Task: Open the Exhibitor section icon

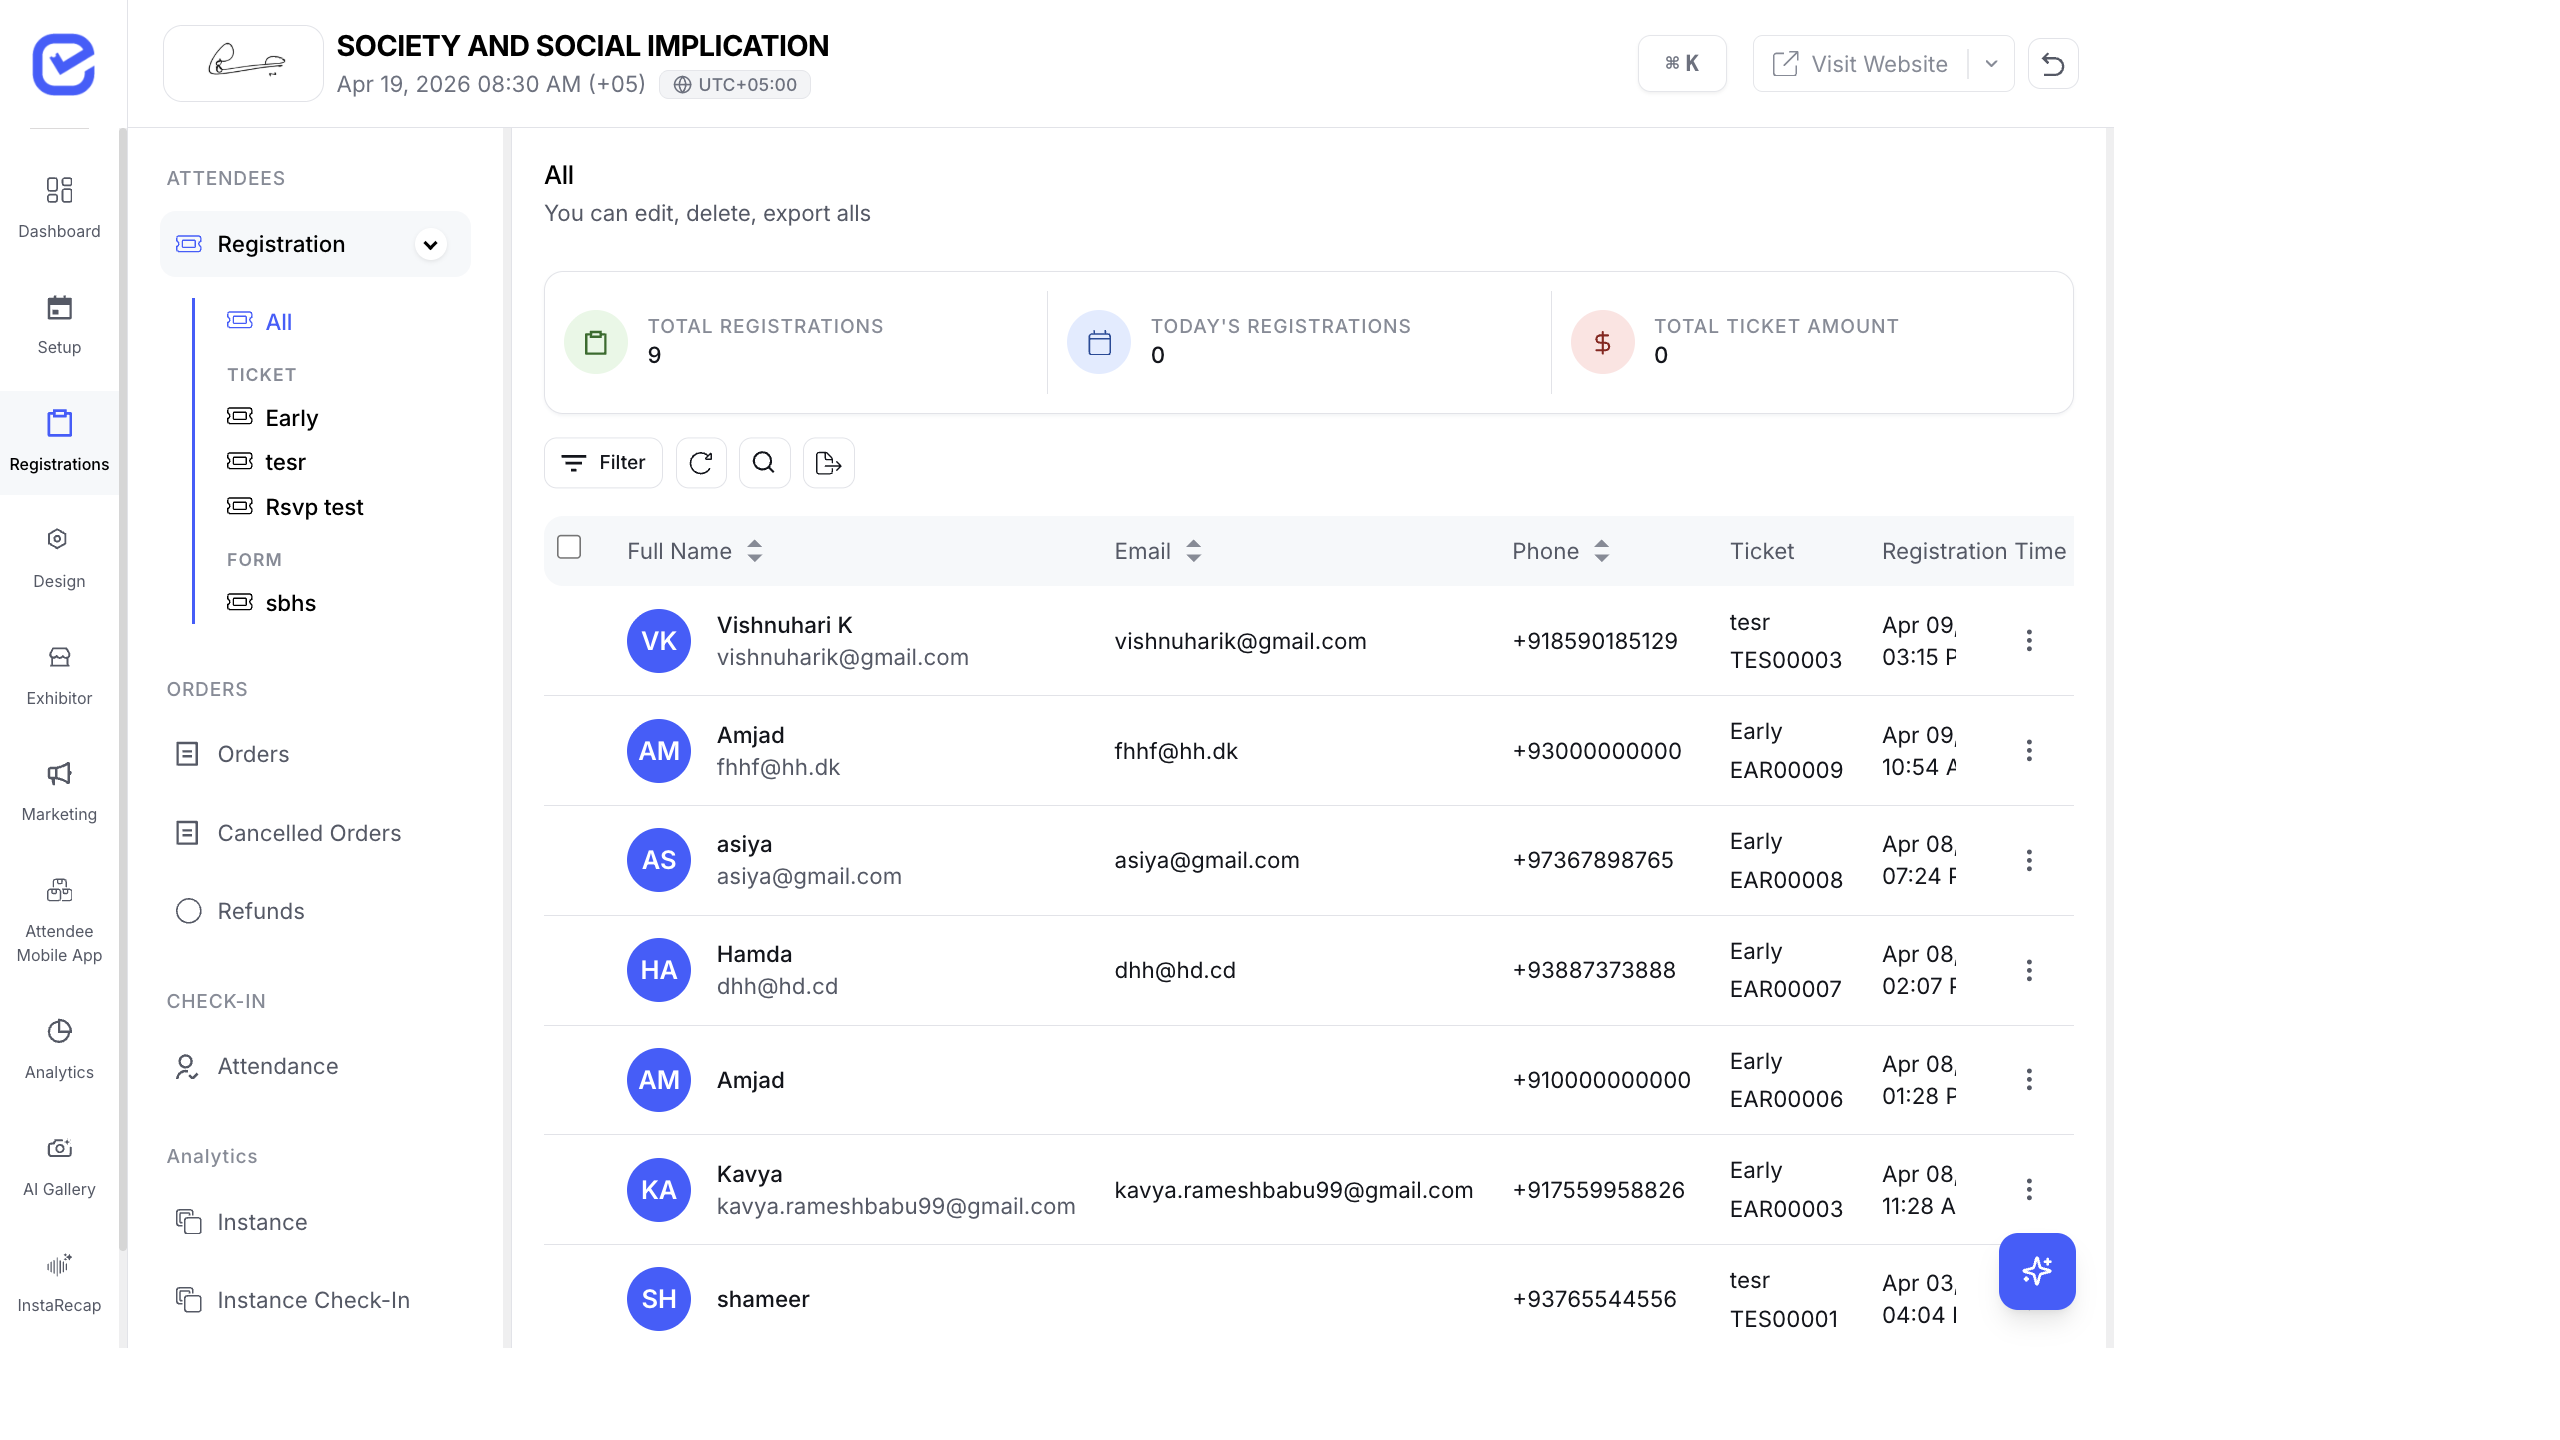Action: [x=59, y=657]
